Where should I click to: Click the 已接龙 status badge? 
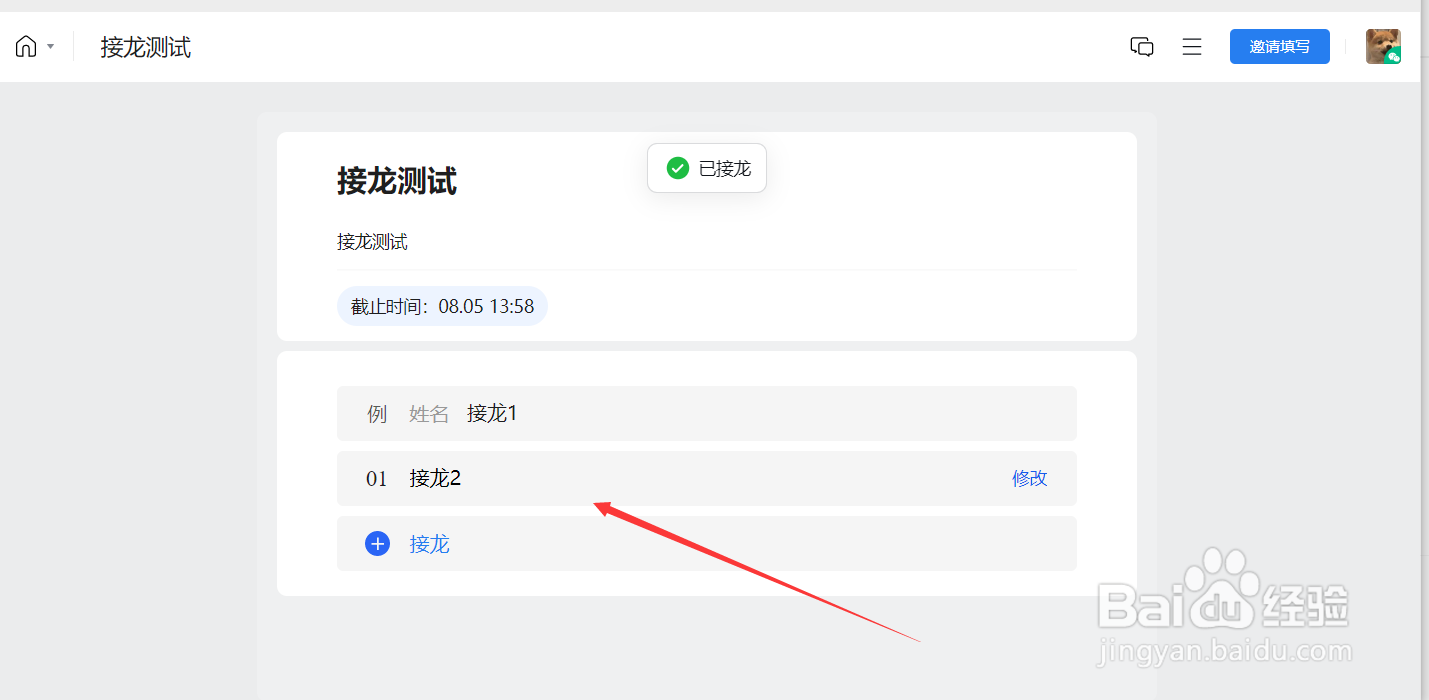[706, 168]
